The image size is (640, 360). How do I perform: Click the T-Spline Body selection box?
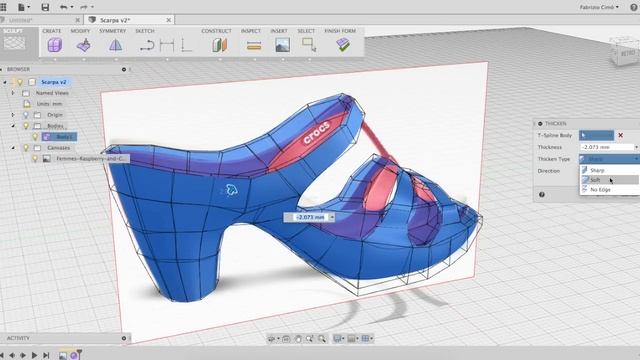pyautogui.click(x=596, y=135)
